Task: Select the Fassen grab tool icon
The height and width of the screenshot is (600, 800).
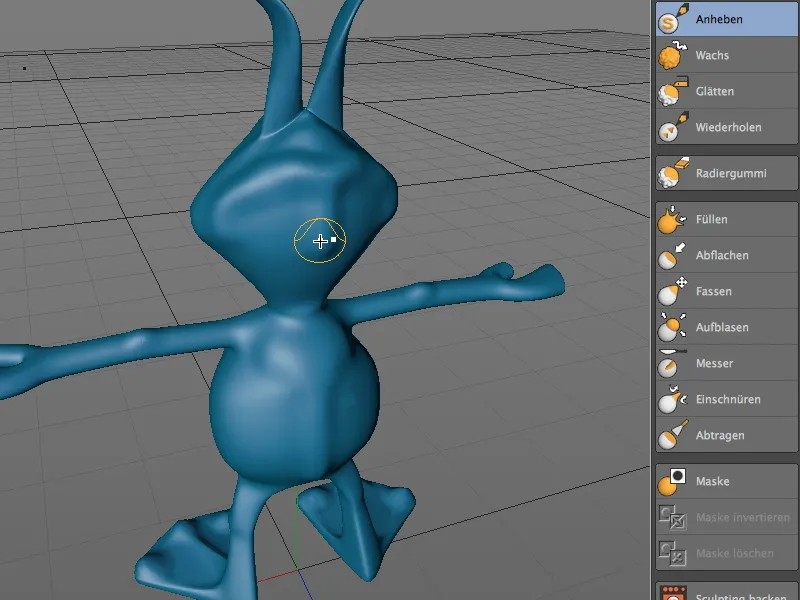Action: click(672, 291)
